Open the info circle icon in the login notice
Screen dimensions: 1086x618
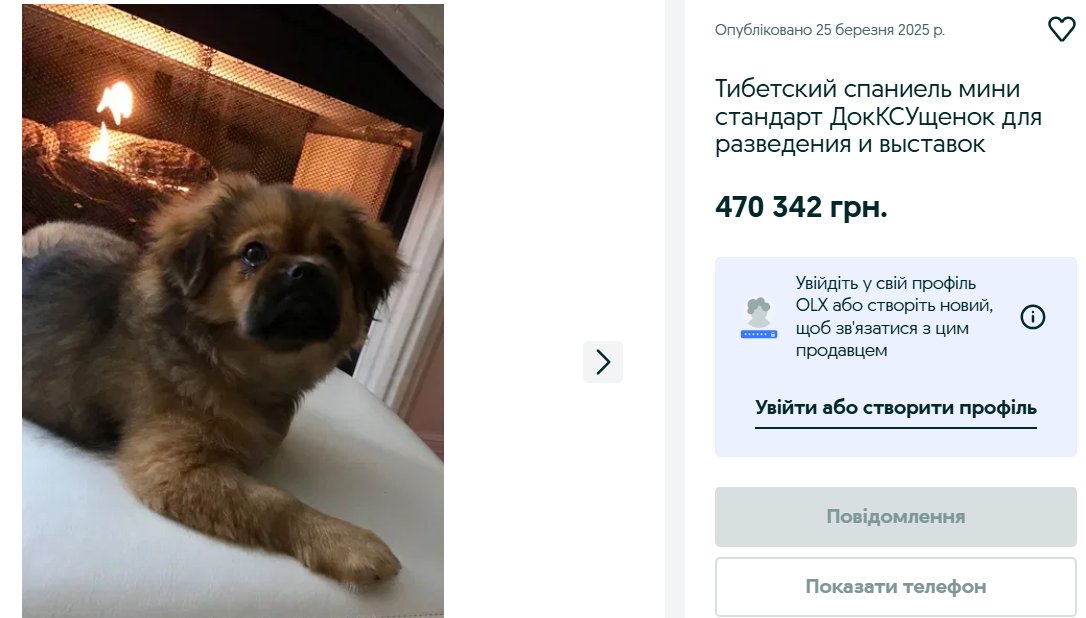(x=1033, y=317)
